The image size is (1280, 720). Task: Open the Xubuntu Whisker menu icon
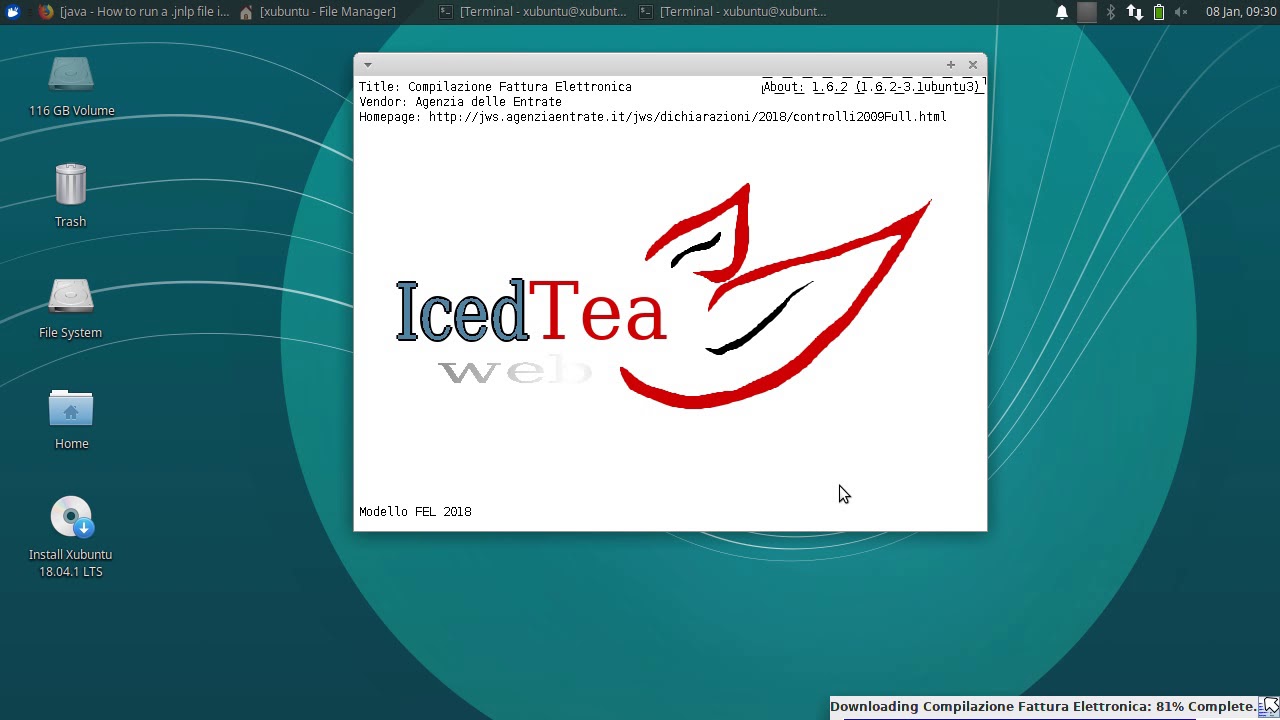[13, 12]
